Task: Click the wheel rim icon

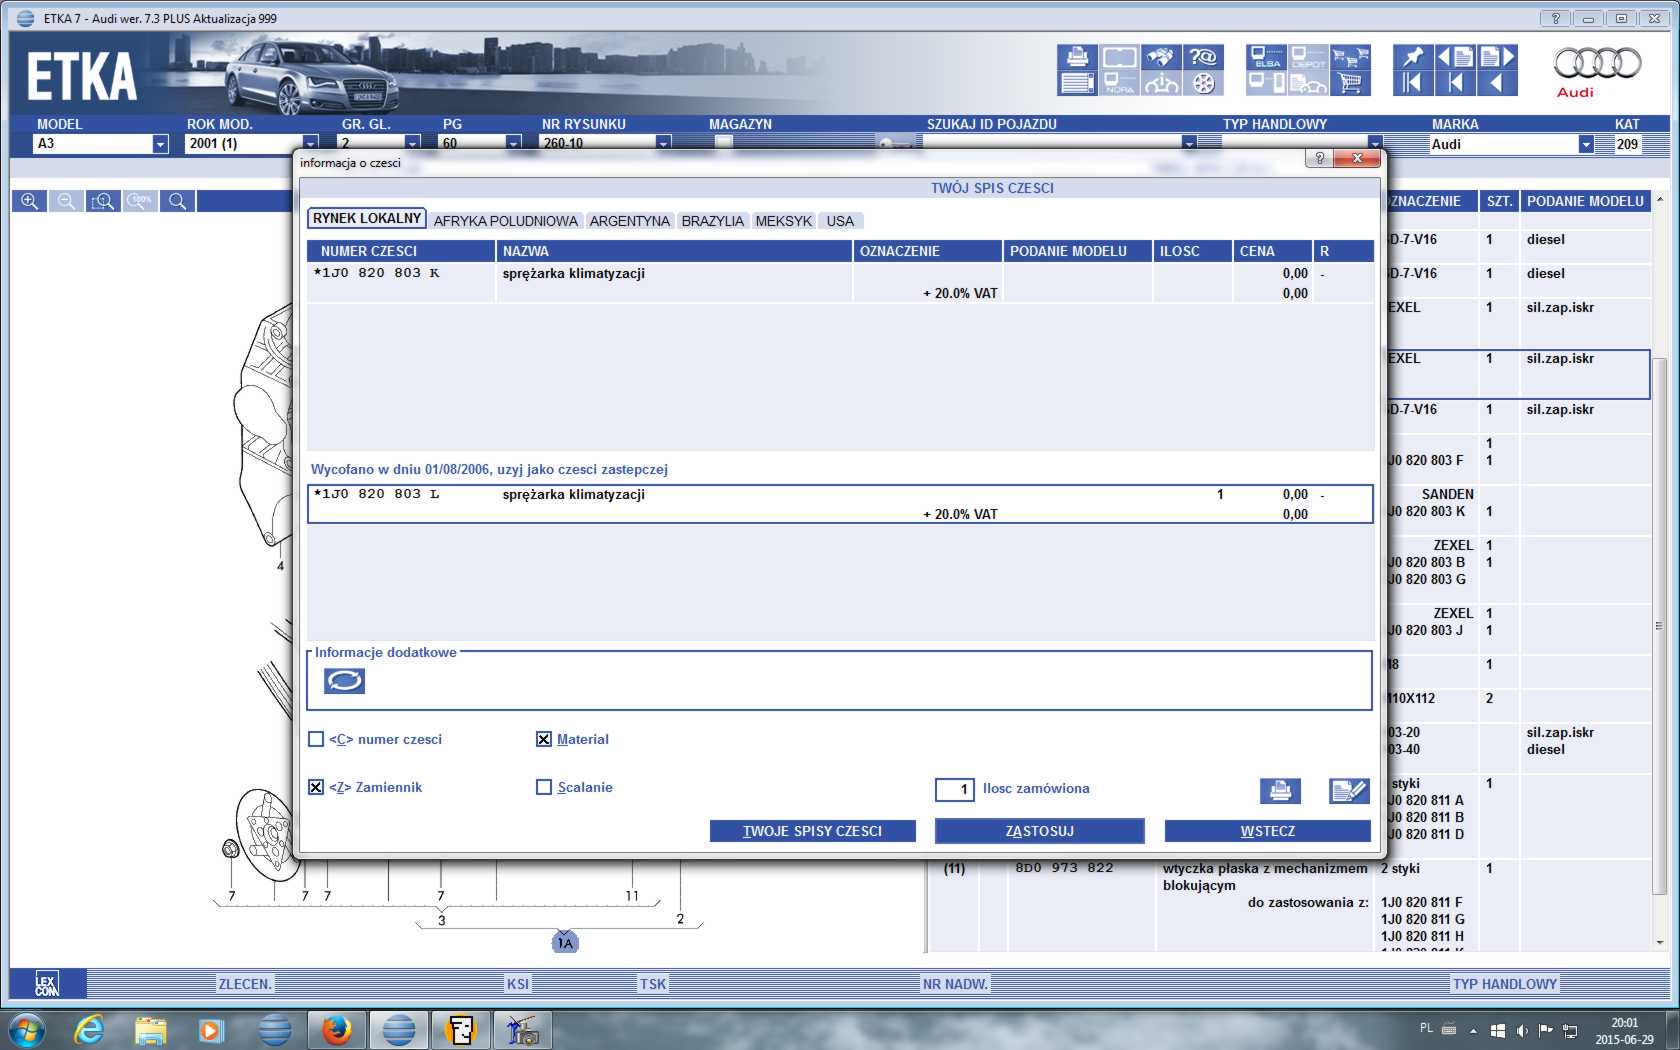Action: 1203,83
